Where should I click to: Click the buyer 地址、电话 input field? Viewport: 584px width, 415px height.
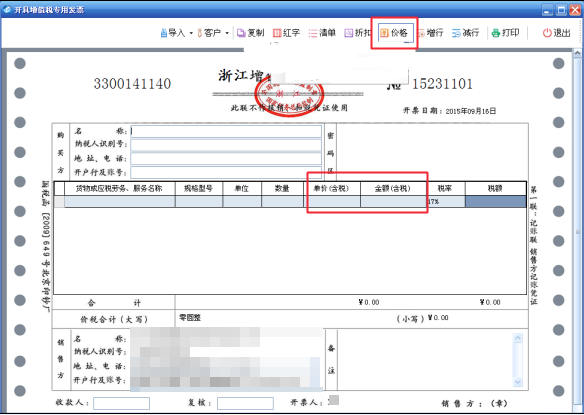[x=226, y=159]
